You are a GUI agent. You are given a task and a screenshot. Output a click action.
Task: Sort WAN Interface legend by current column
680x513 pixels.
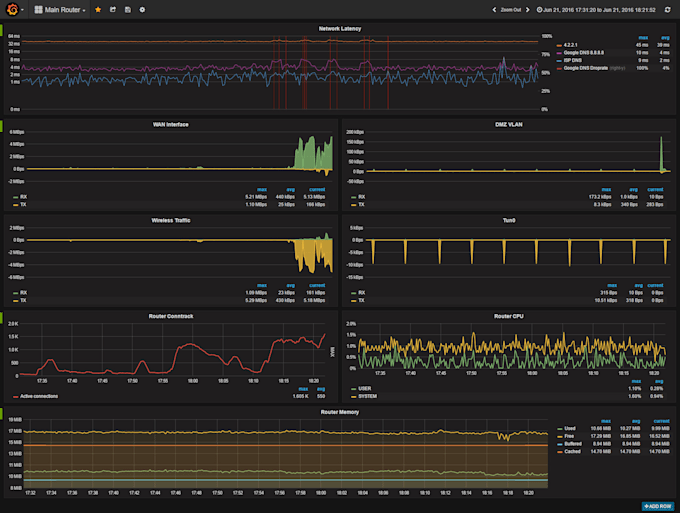(317, 190)
